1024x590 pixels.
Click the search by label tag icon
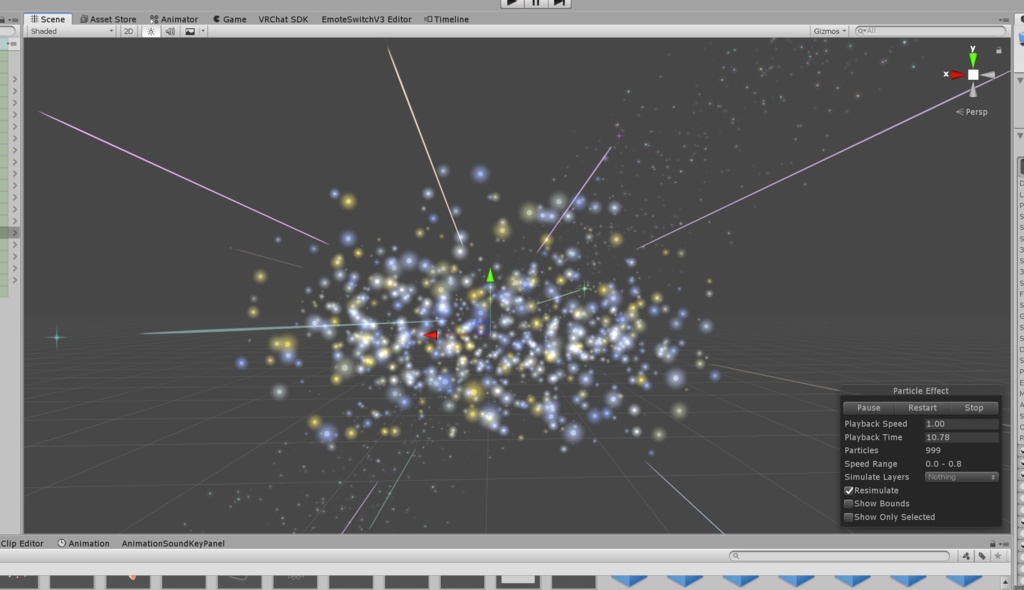click(982, 556)
